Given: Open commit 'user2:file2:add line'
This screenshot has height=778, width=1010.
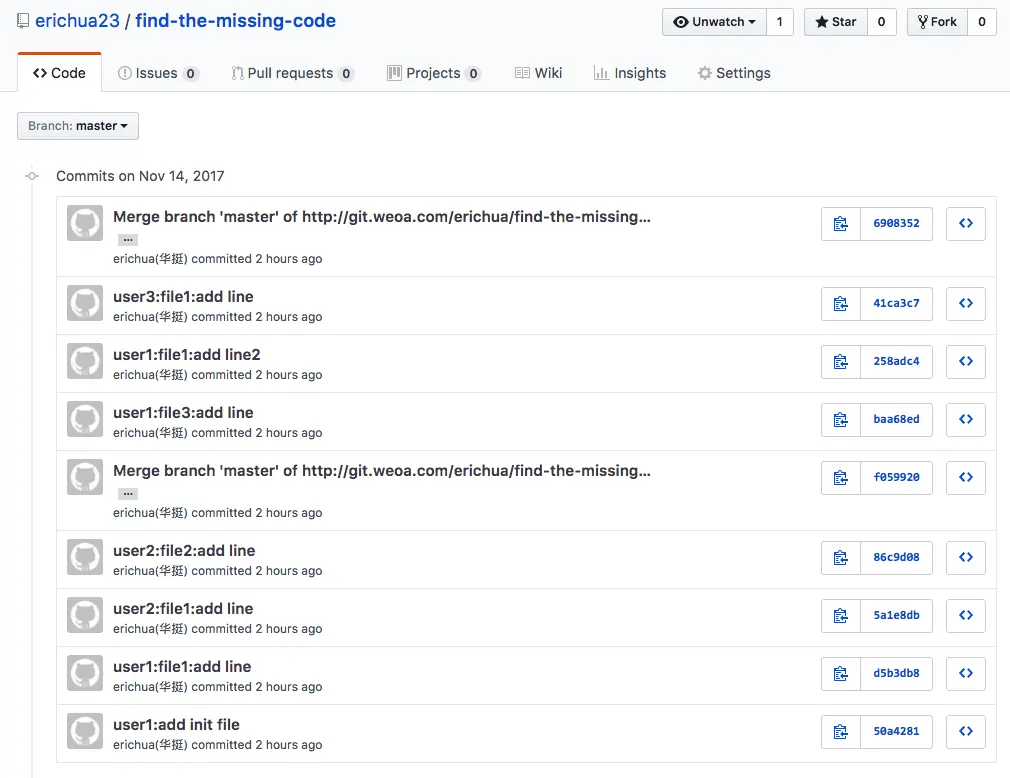Looking at the screenshot, I should pyautogui.click(x=184, y=551).
